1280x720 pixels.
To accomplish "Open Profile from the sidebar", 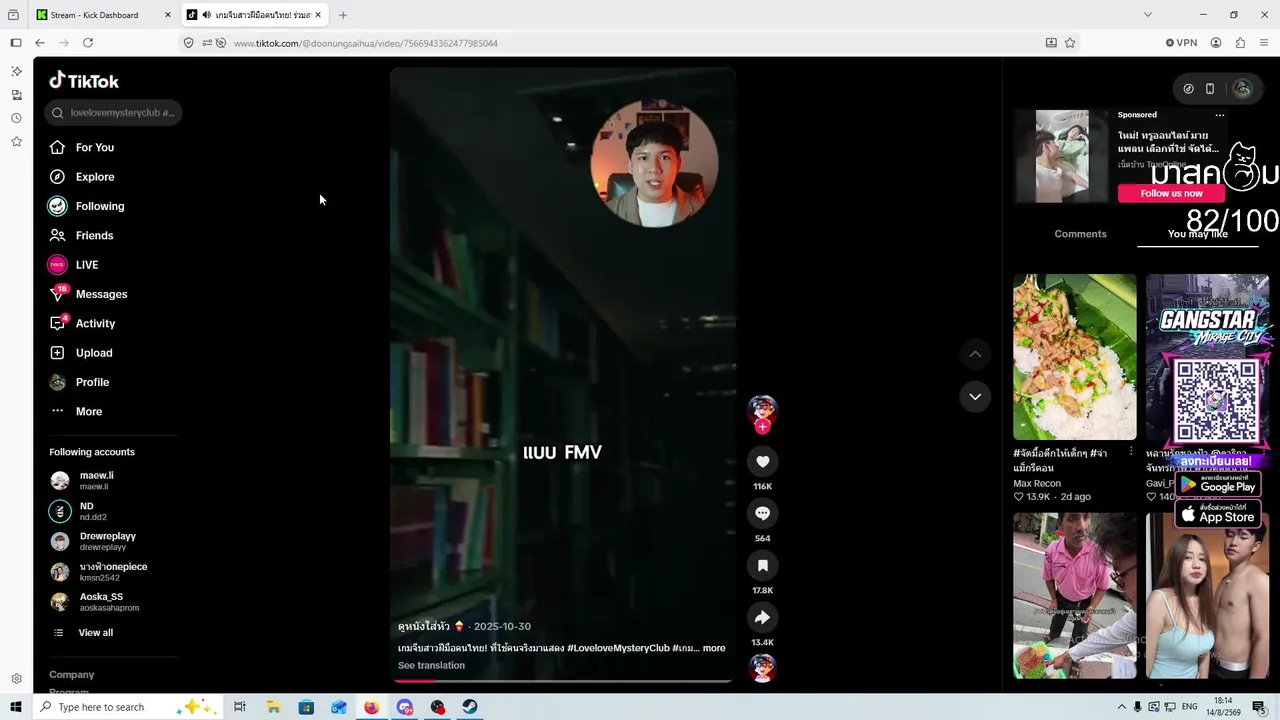I will [x=92, y=382].
